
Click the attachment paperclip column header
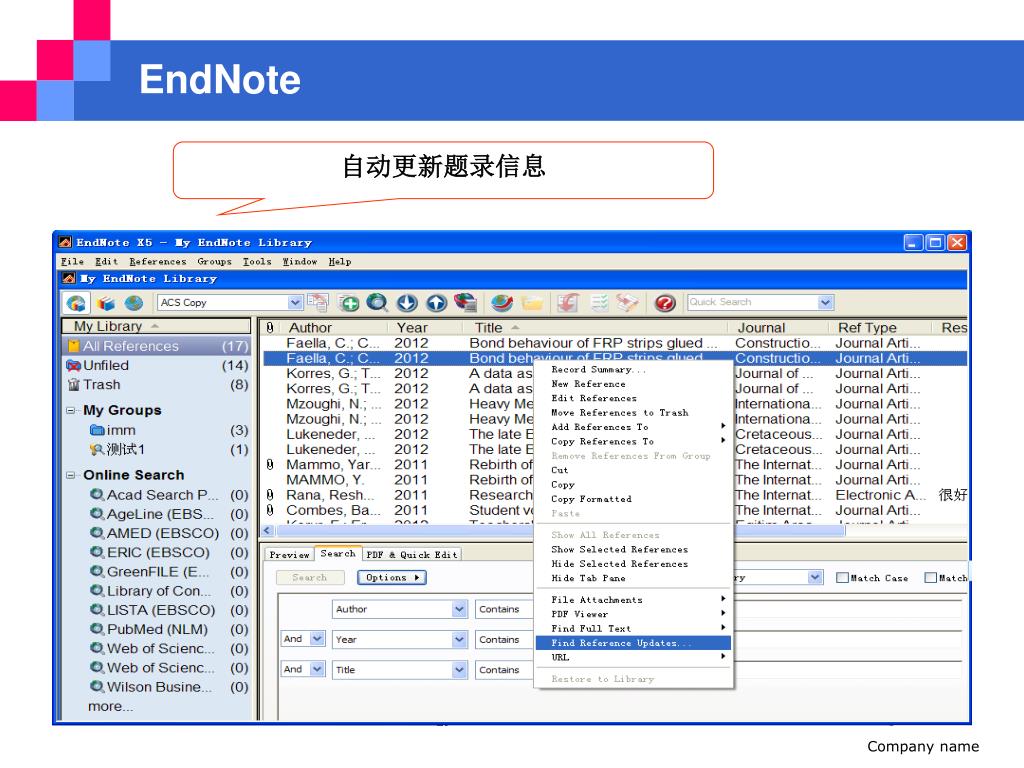tap(270, 328)
